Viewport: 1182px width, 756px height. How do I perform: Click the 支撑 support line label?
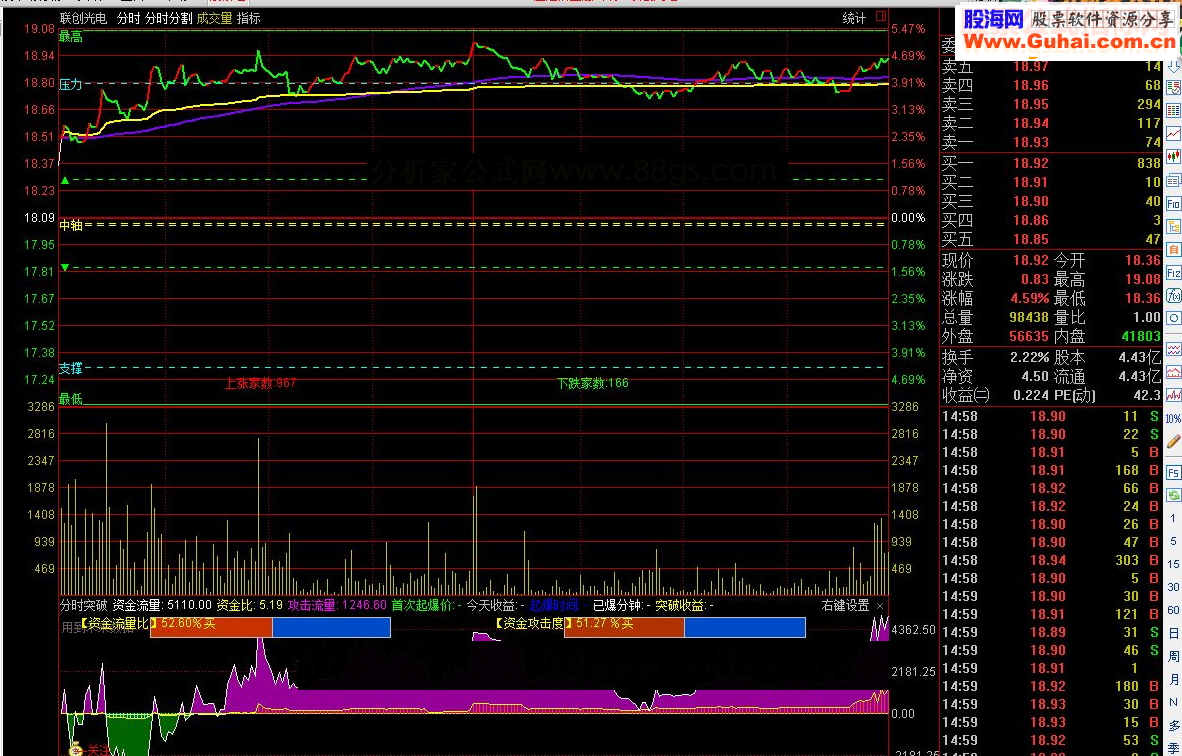click(71, 369)
